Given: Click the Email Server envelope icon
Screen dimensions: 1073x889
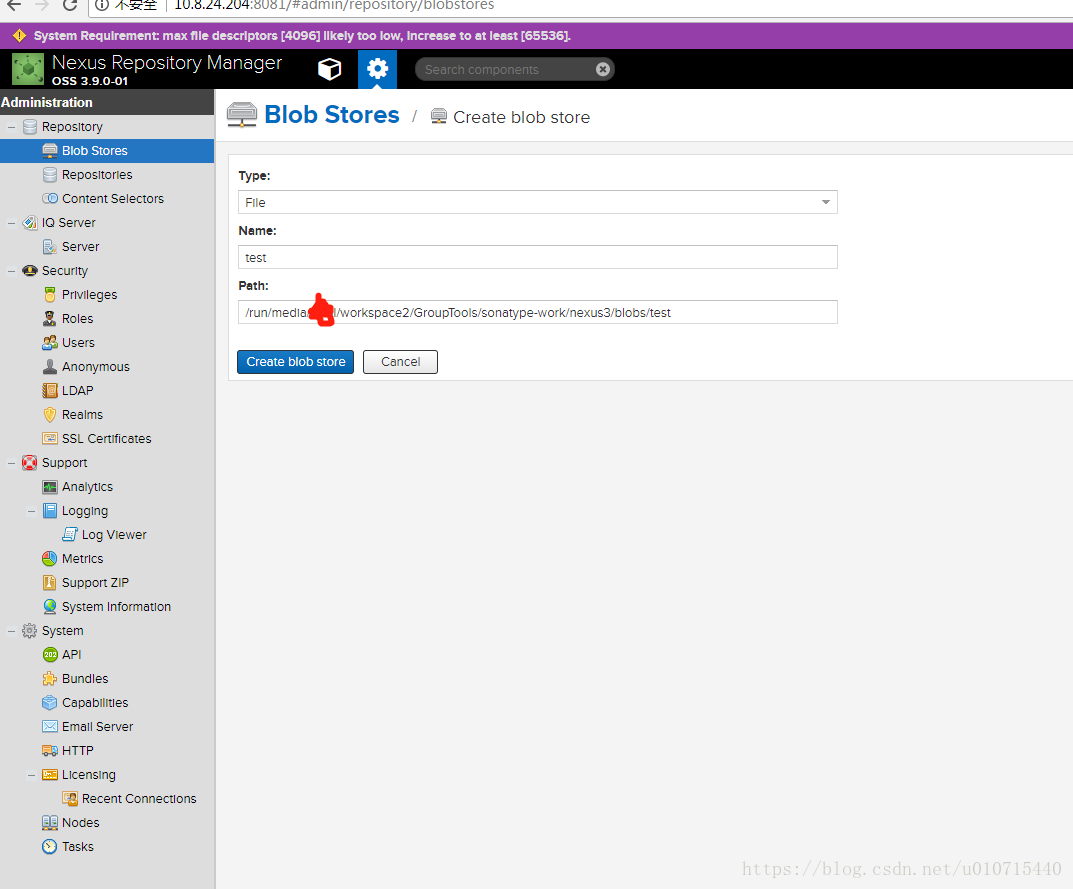Looking at the screenshot, I should [x=50, y=726].
